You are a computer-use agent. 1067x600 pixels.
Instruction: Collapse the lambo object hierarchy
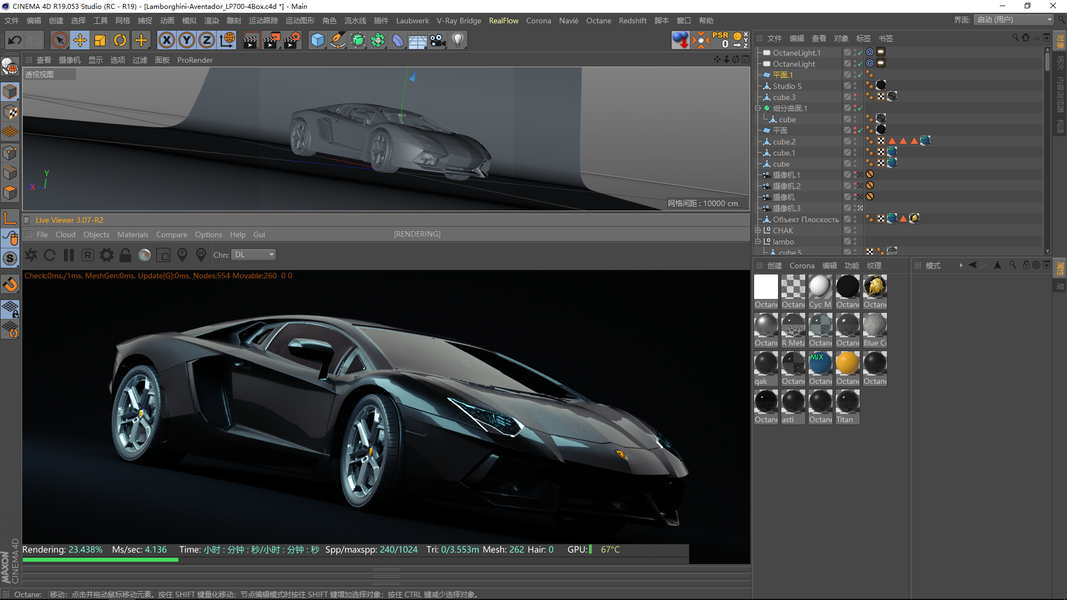[x=758, y=242]
